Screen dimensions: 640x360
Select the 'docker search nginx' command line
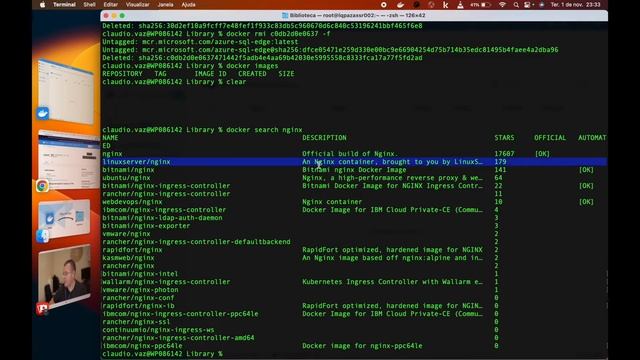click(202, 130)
